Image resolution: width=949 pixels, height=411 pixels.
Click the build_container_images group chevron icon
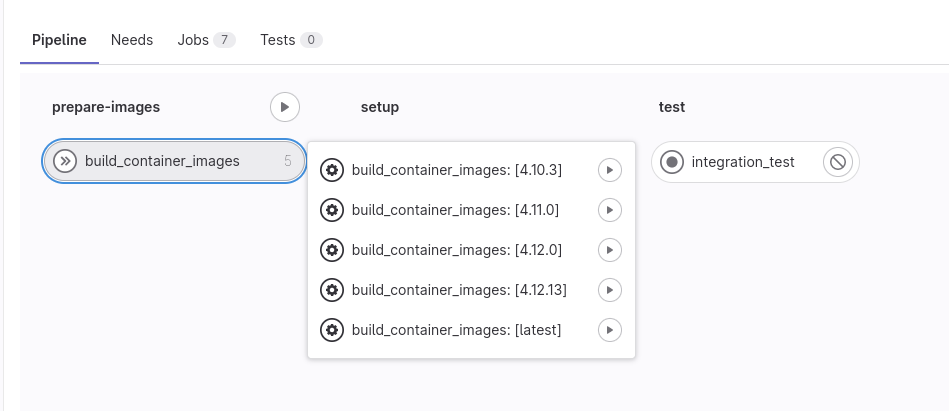[x=66, y=161]
